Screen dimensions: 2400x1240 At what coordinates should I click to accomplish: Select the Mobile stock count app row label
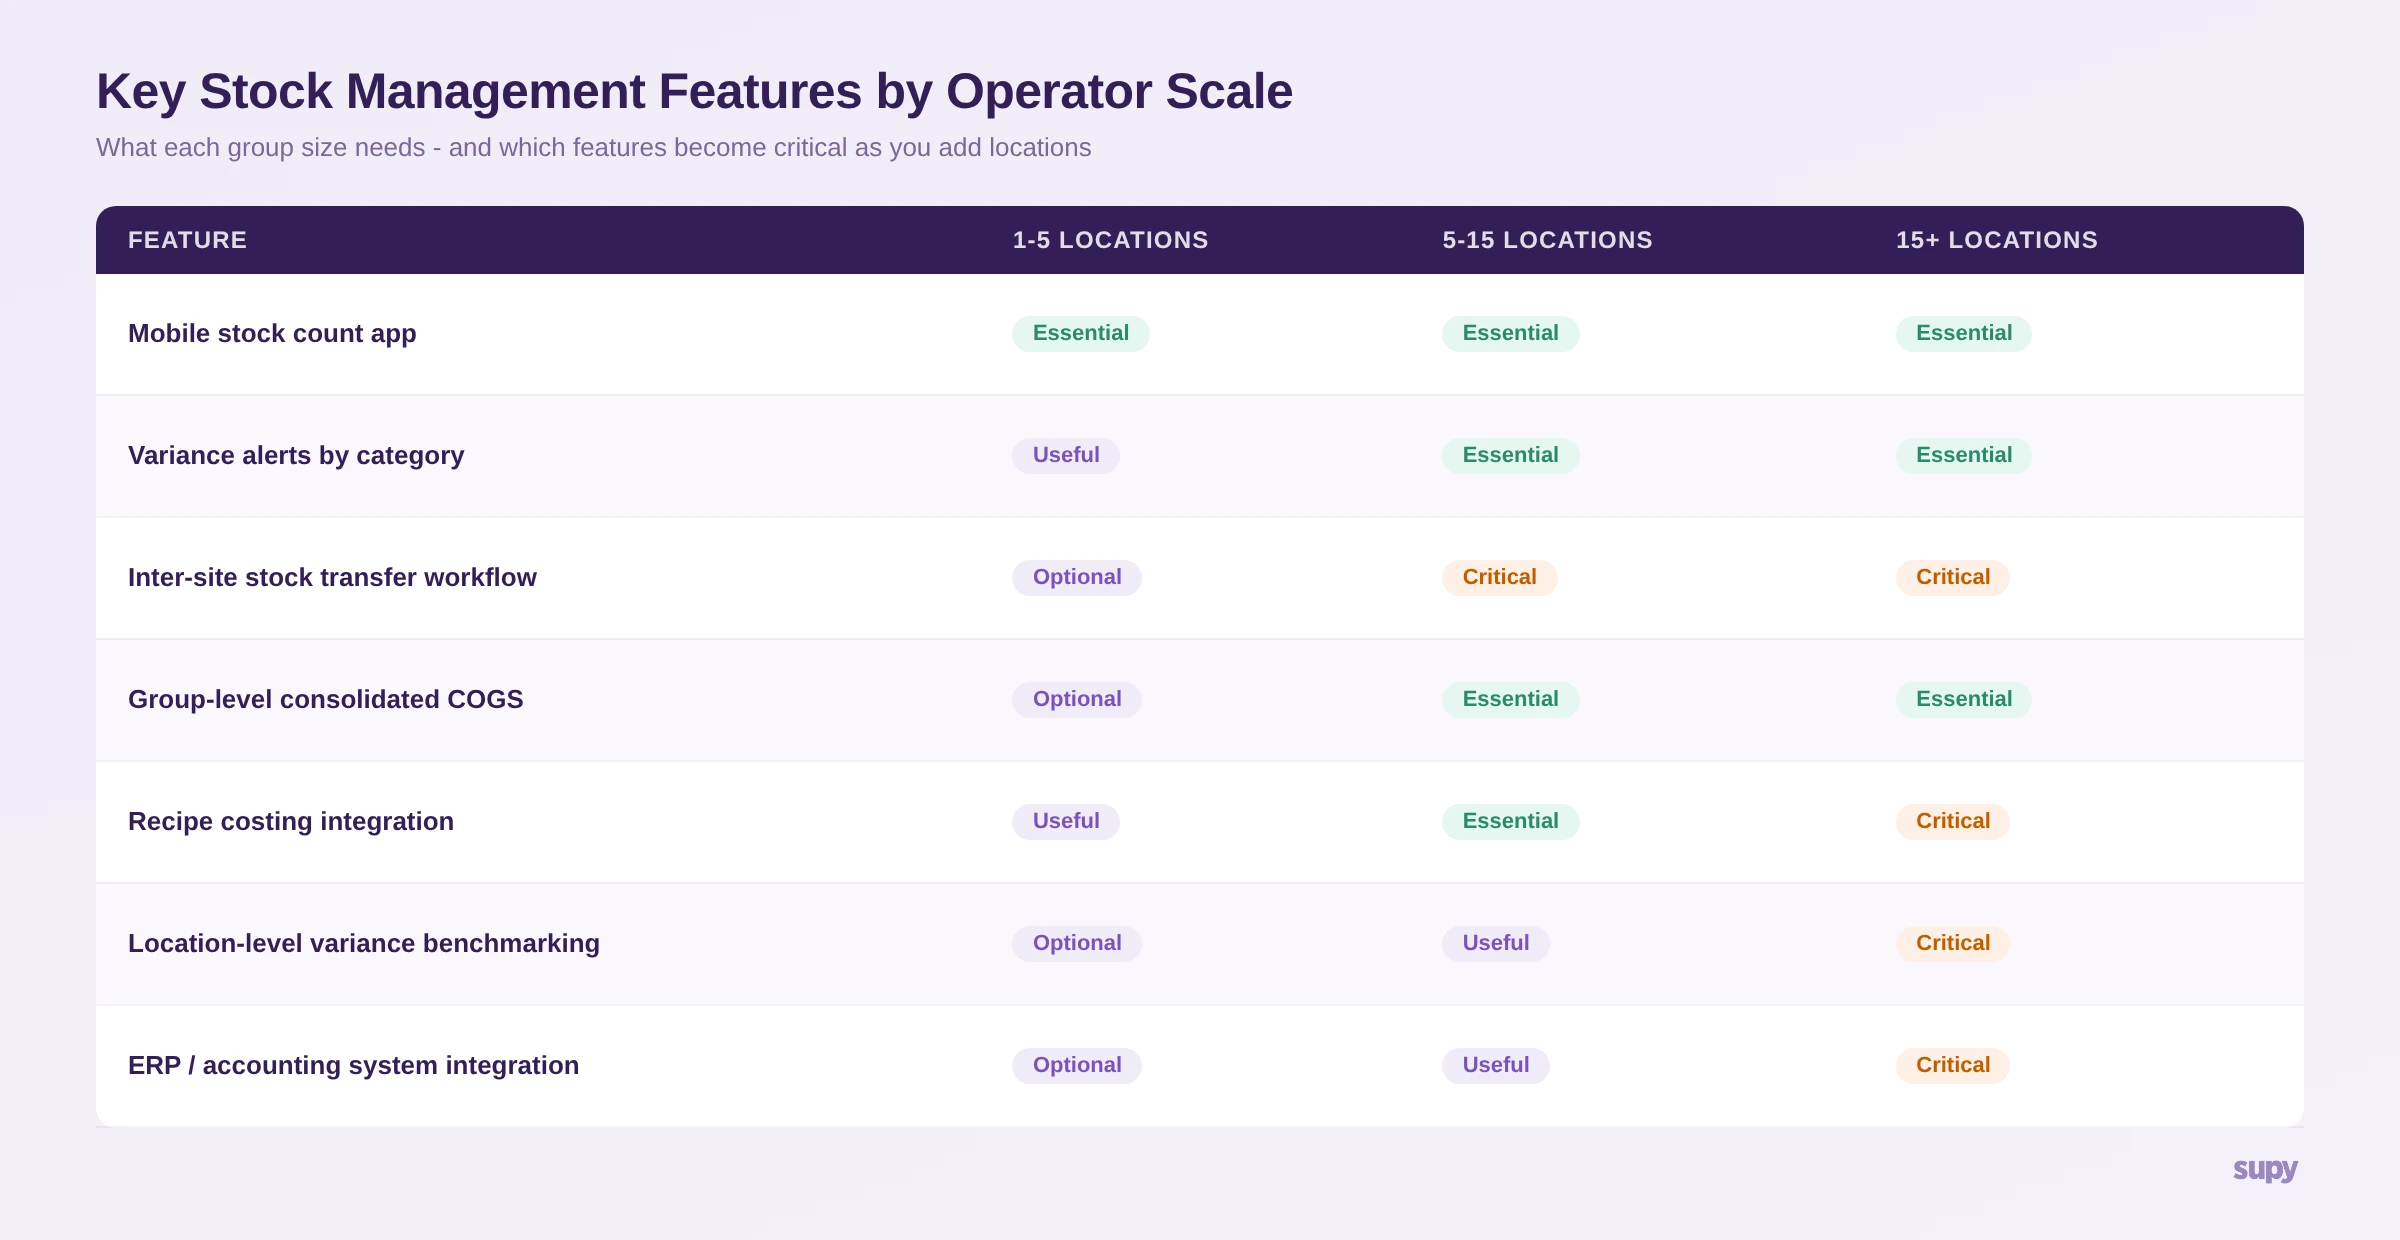pos(272,333)
